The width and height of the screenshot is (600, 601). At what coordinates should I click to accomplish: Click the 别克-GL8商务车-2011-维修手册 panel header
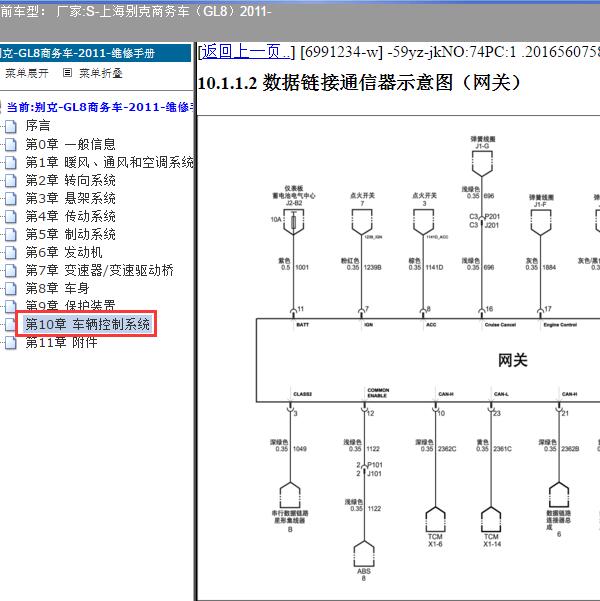(x=96, y=53)
